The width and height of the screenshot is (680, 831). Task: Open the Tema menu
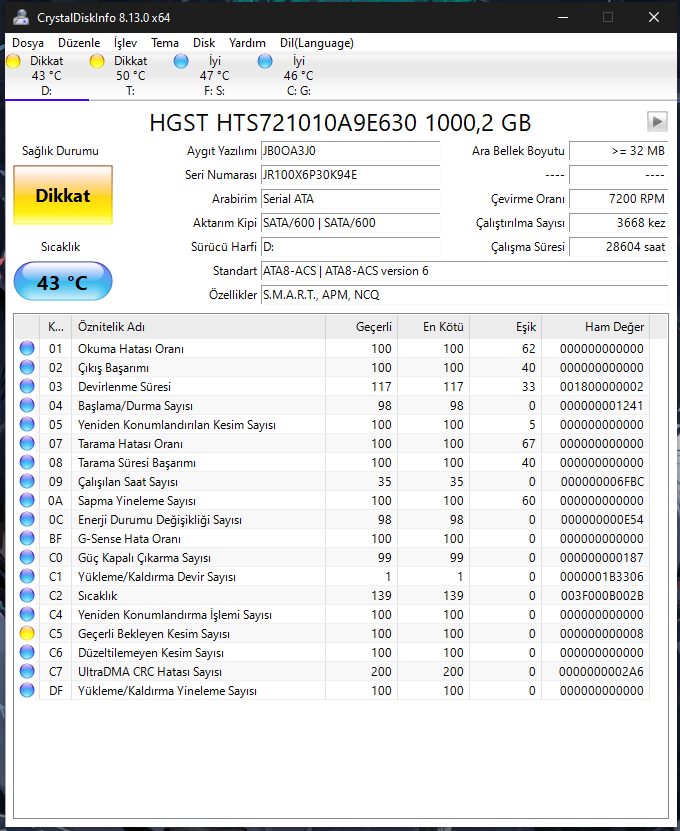tap(165, 43)
